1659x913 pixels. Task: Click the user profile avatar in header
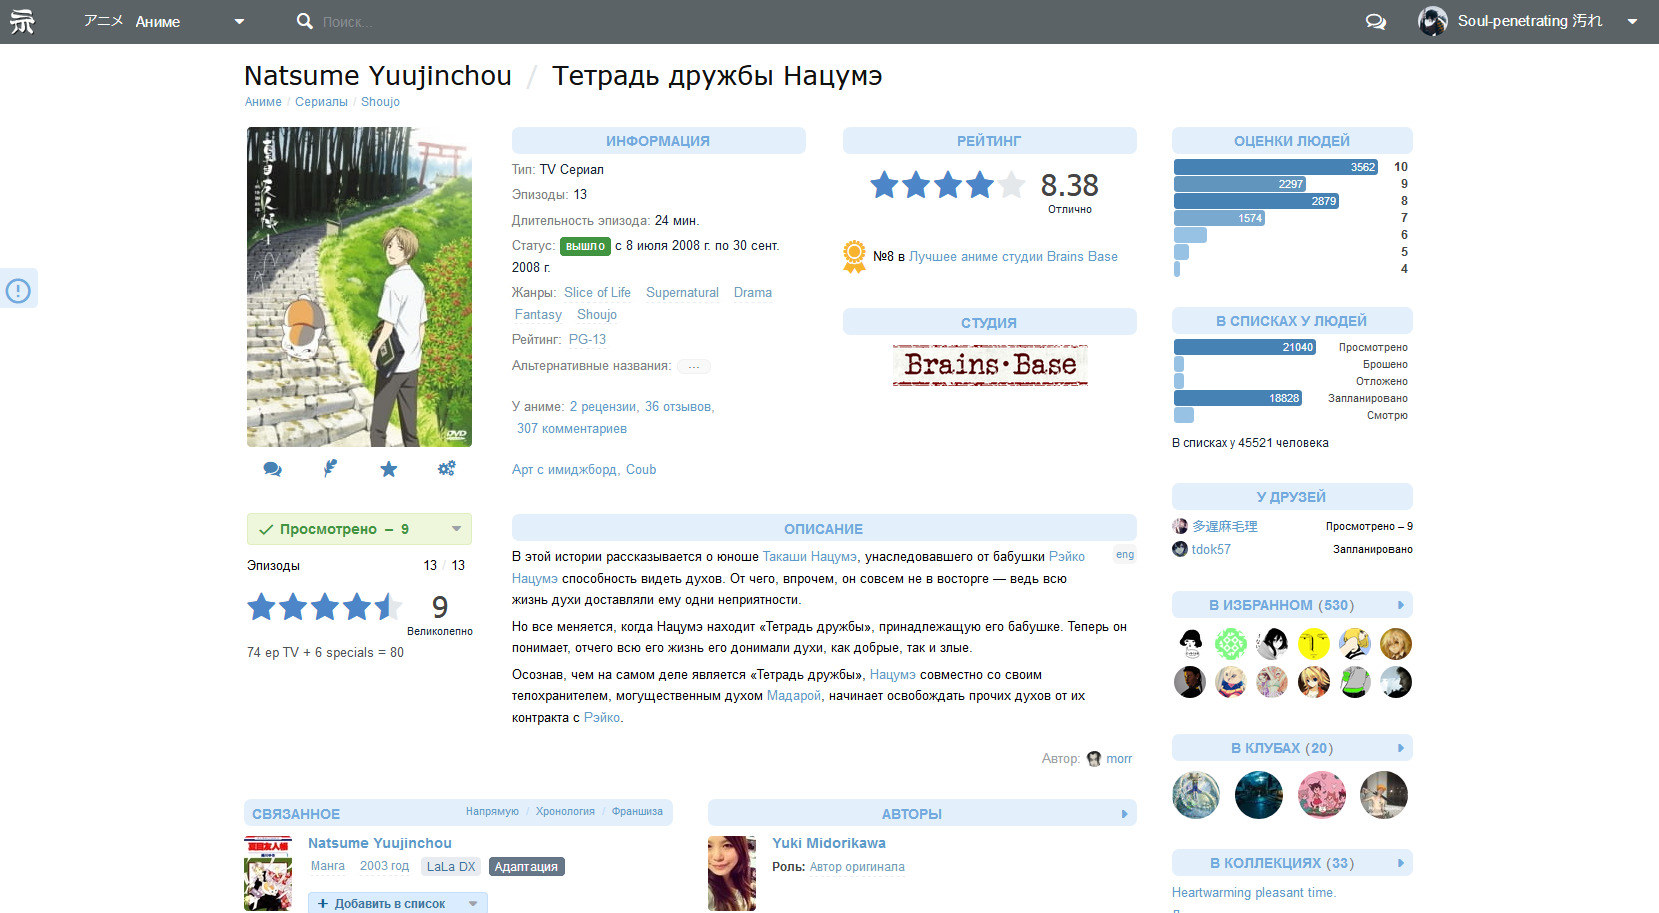tap(1433, 21)
